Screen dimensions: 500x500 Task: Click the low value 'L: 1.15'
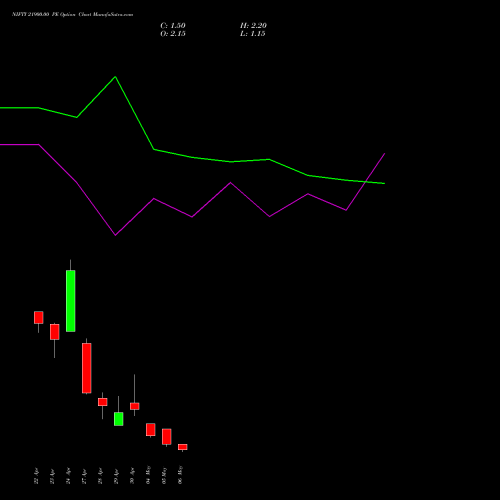click(x=253, y=34)
